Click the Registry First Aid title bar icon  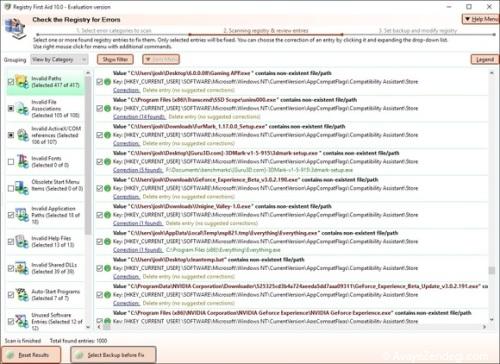click(x=8, y=7)
